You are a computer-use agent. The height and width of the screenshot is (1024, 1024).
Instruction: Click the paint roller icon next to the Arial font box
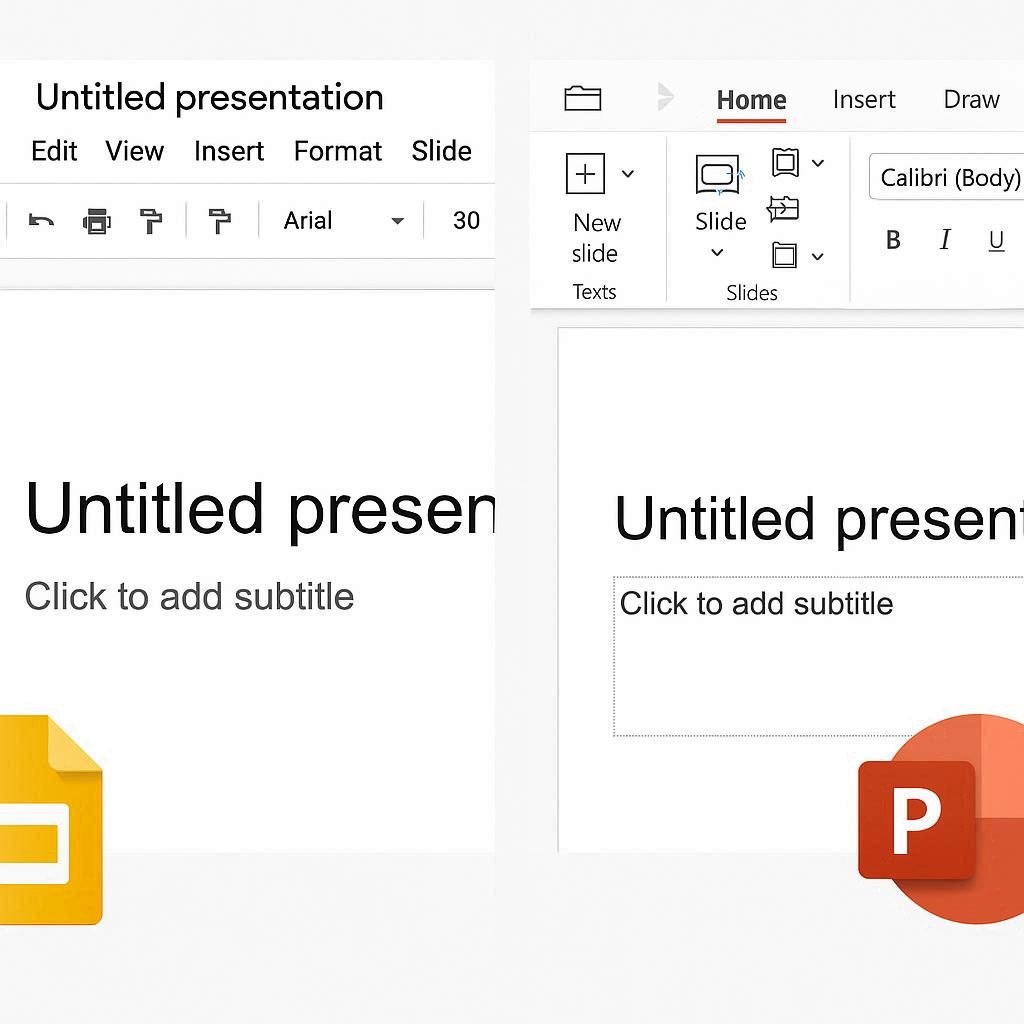[219, 221]
